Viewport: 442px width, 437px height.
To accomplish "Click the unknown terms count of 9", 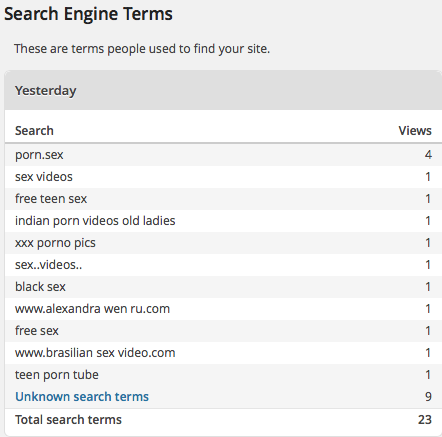I will [428, 397].
